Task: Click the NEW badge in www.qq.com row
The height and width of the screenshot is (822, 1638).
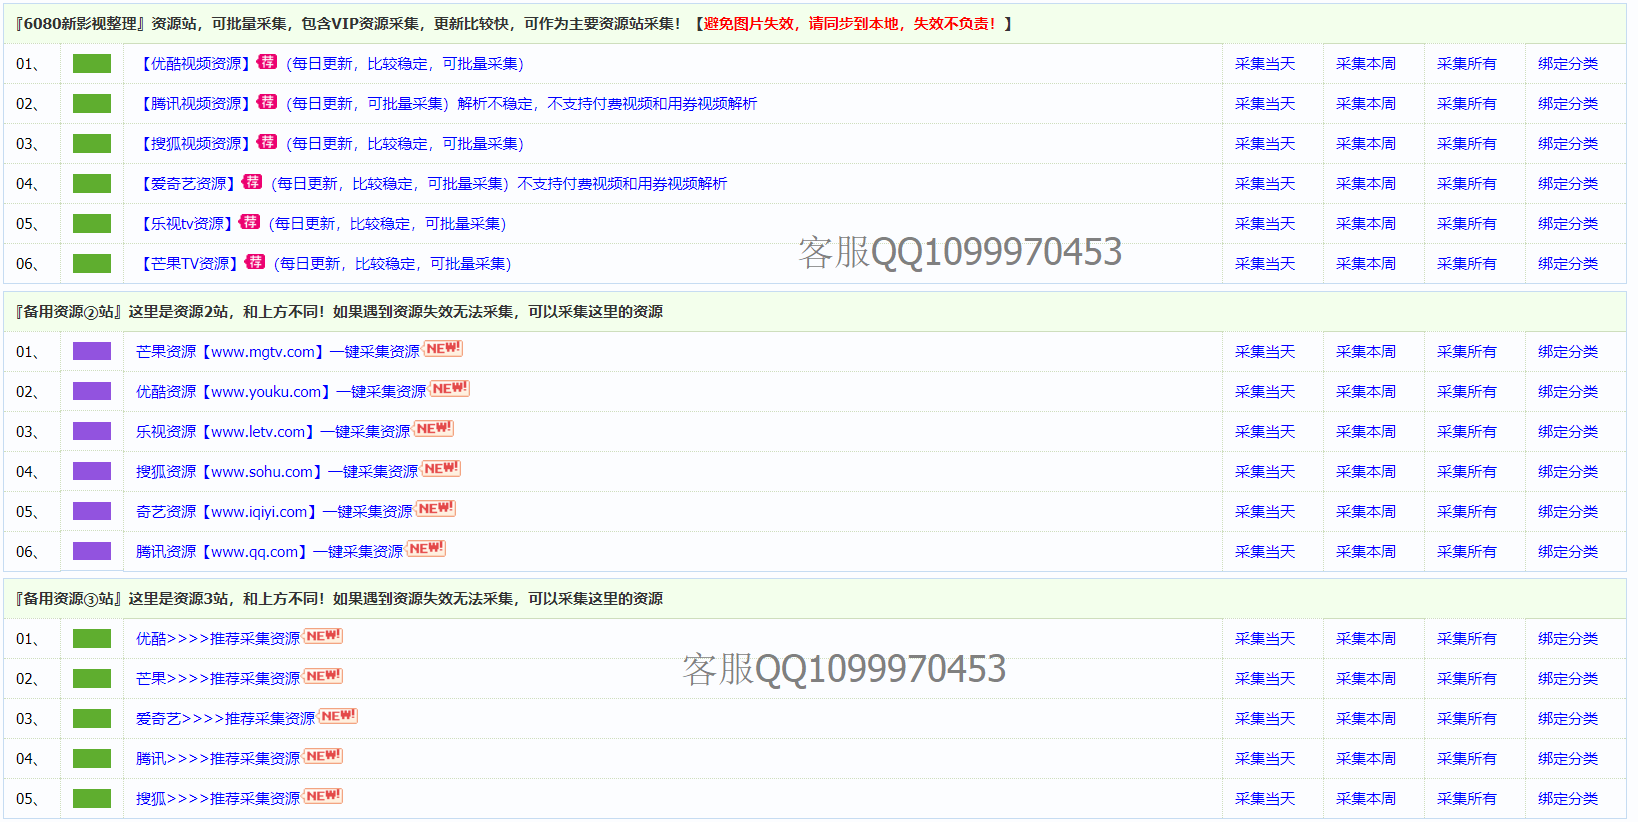Action: click(x=427, y=549)
